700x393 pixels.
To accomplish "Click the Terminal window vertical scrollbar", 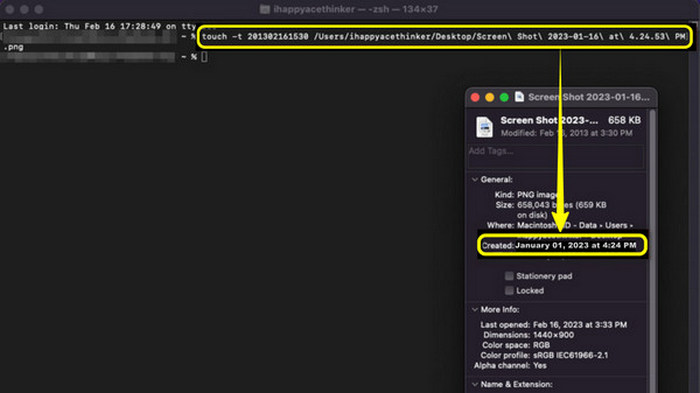I will (x=693, y=205).
